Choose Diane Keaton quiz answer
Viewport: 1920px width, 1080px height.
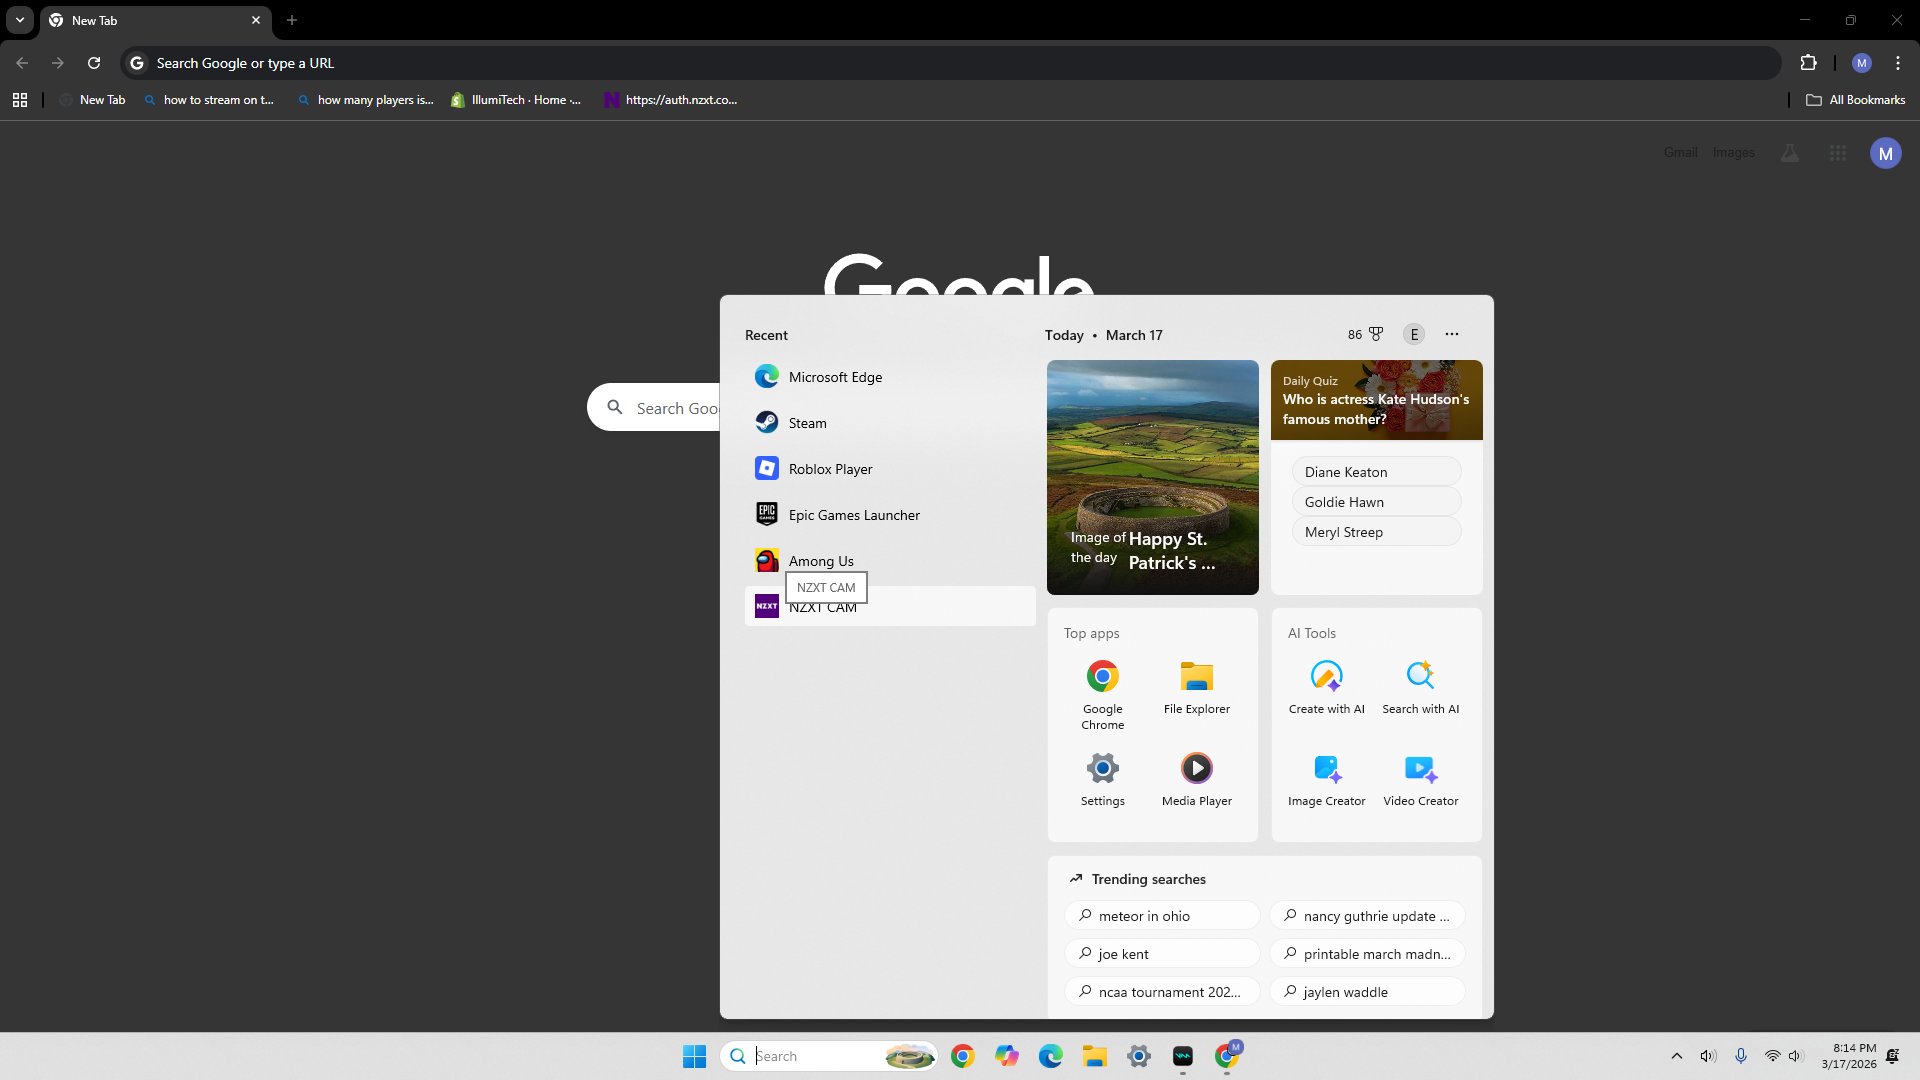point(1376,472)
